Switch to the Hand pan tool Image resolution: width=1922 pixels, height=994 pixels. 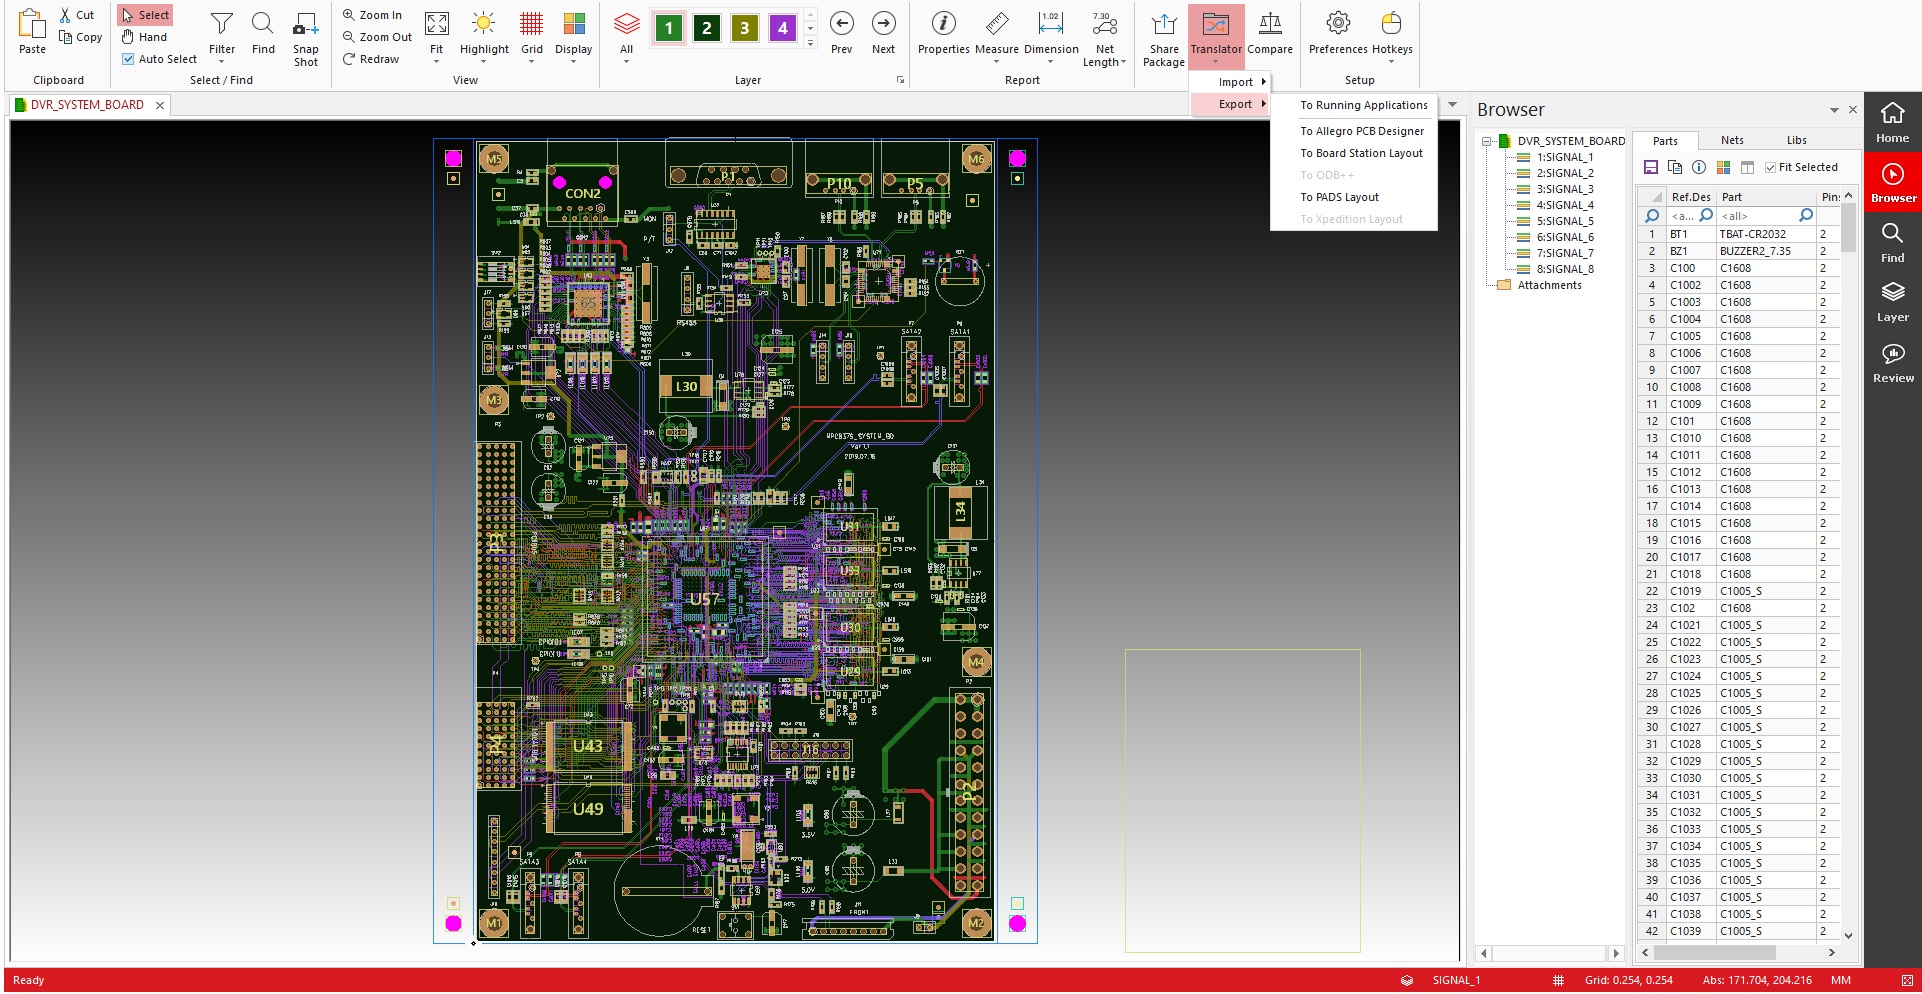pos(144,37)
